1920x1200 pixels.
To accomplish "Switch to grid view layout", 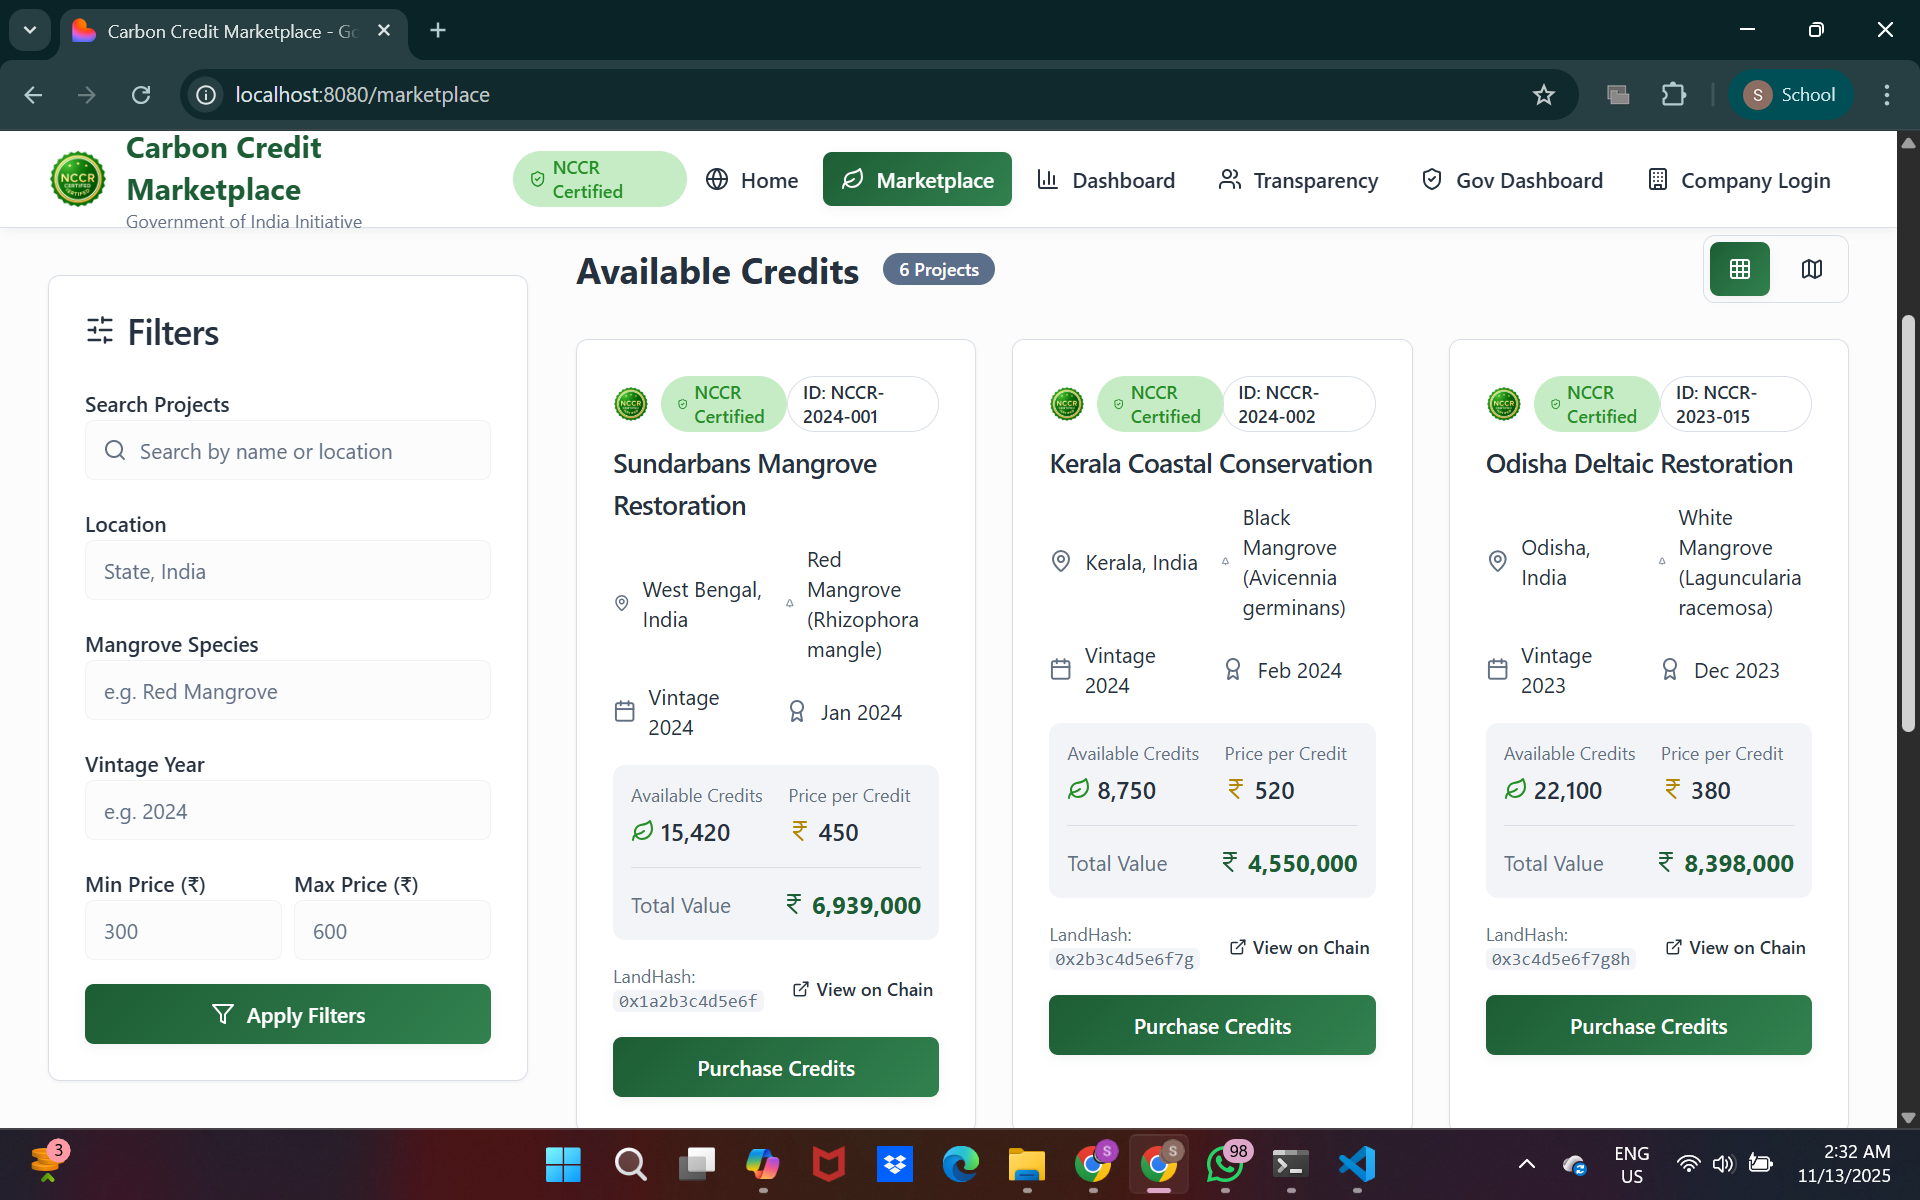I will tap(1739, 269).
